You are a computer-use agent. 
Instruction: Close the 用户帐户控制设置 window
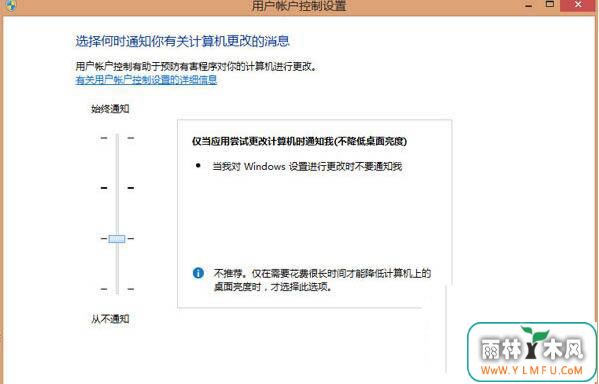(x=578, y=5)
